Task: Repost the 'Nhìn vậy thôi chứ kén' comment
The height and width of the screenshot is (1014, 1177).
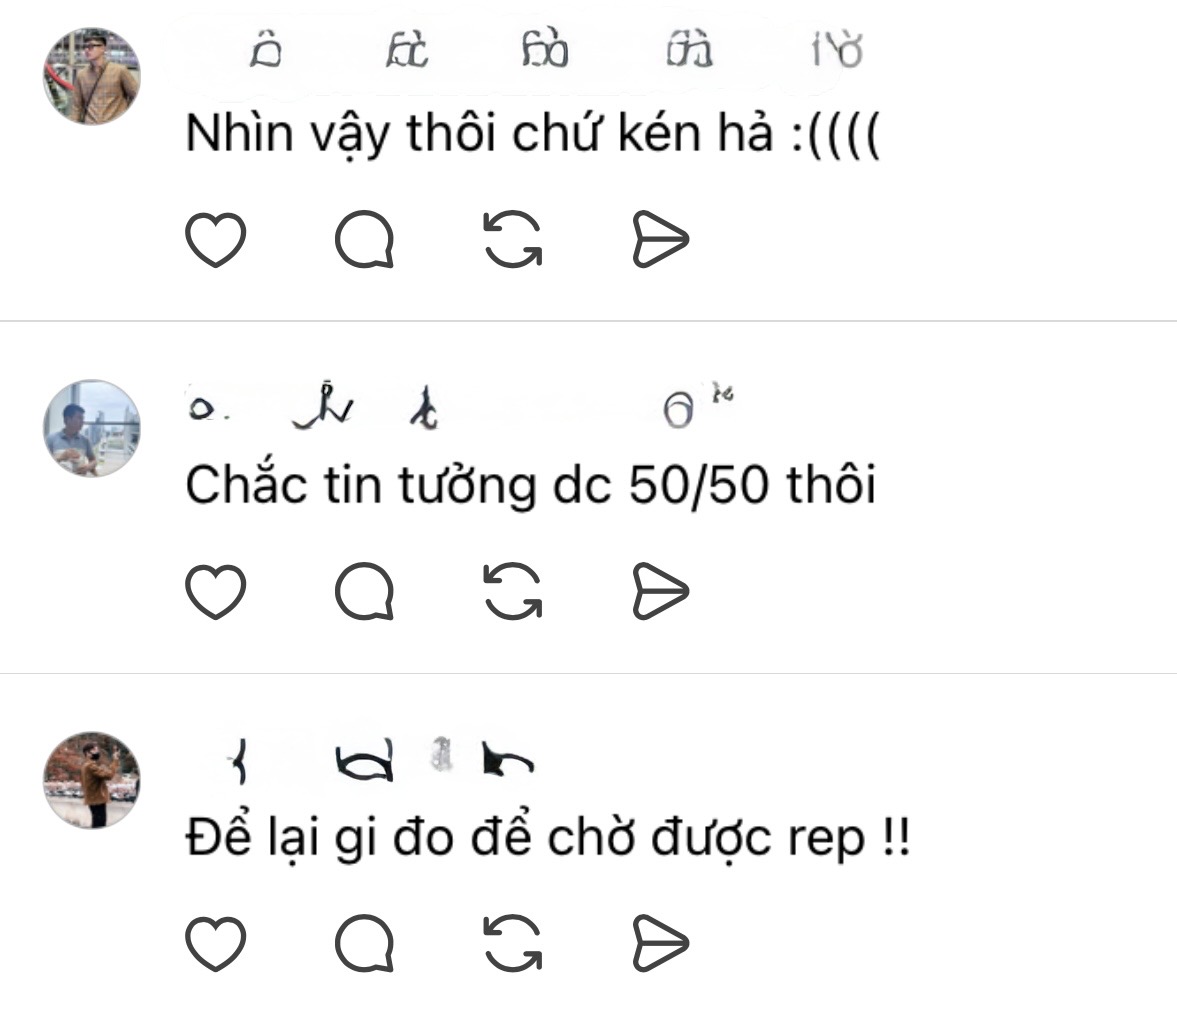Action: pos(513,239)
